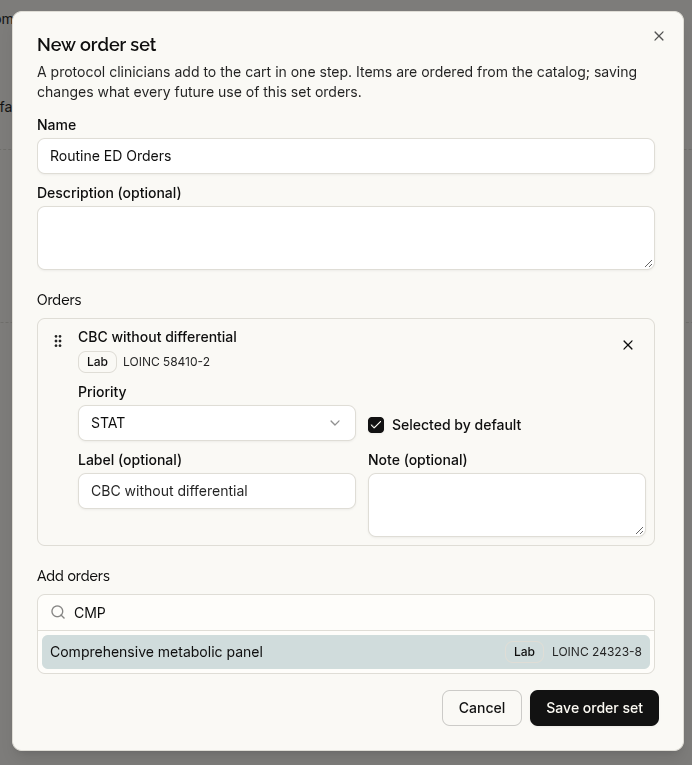692x765 pixels.
Task: Click the Lab badge in the CMP result
Action: coord(524,652)
